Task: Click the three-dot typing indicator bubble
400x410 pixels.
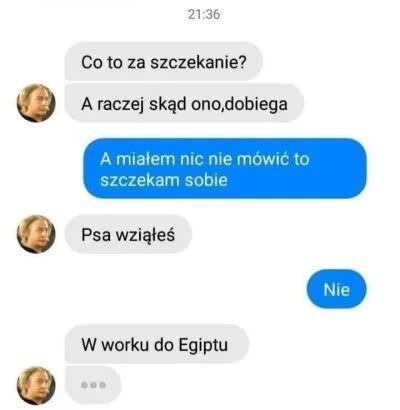Action: click(x=93, y=385)
